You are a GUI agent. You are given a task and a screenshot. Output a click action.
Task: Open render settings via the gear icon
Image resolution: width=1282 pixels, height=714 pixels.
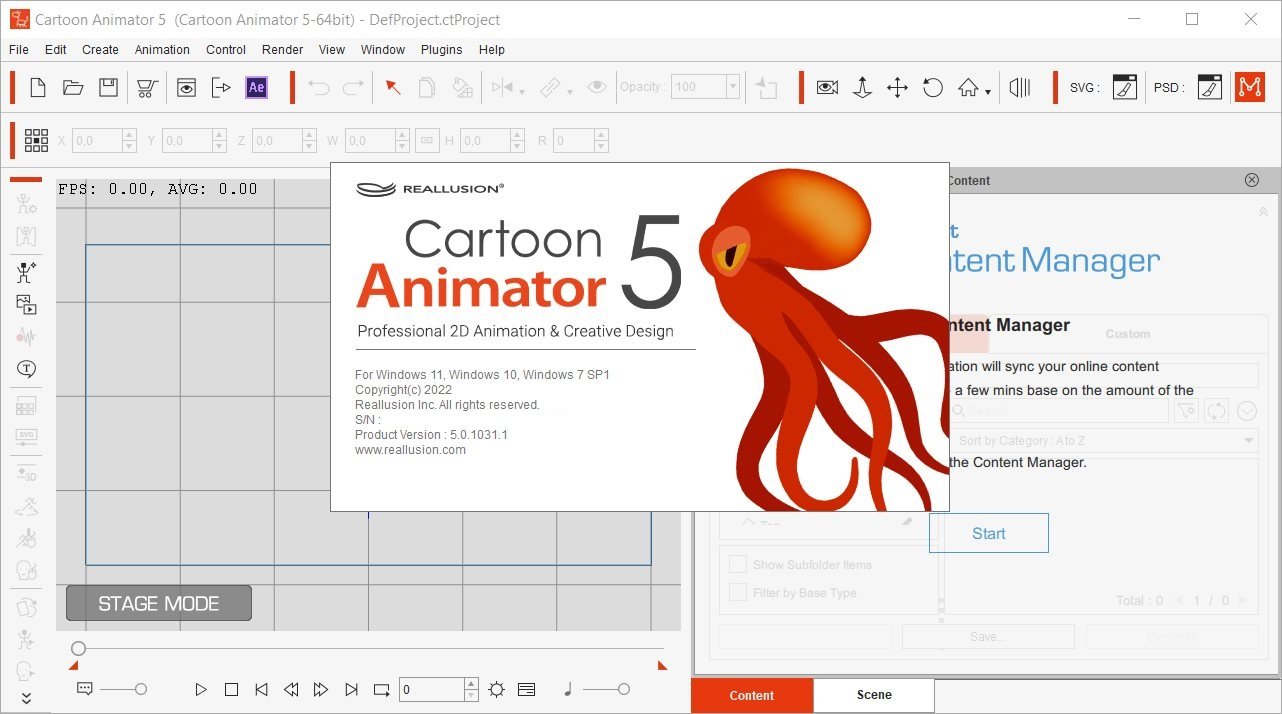(496, 689)
